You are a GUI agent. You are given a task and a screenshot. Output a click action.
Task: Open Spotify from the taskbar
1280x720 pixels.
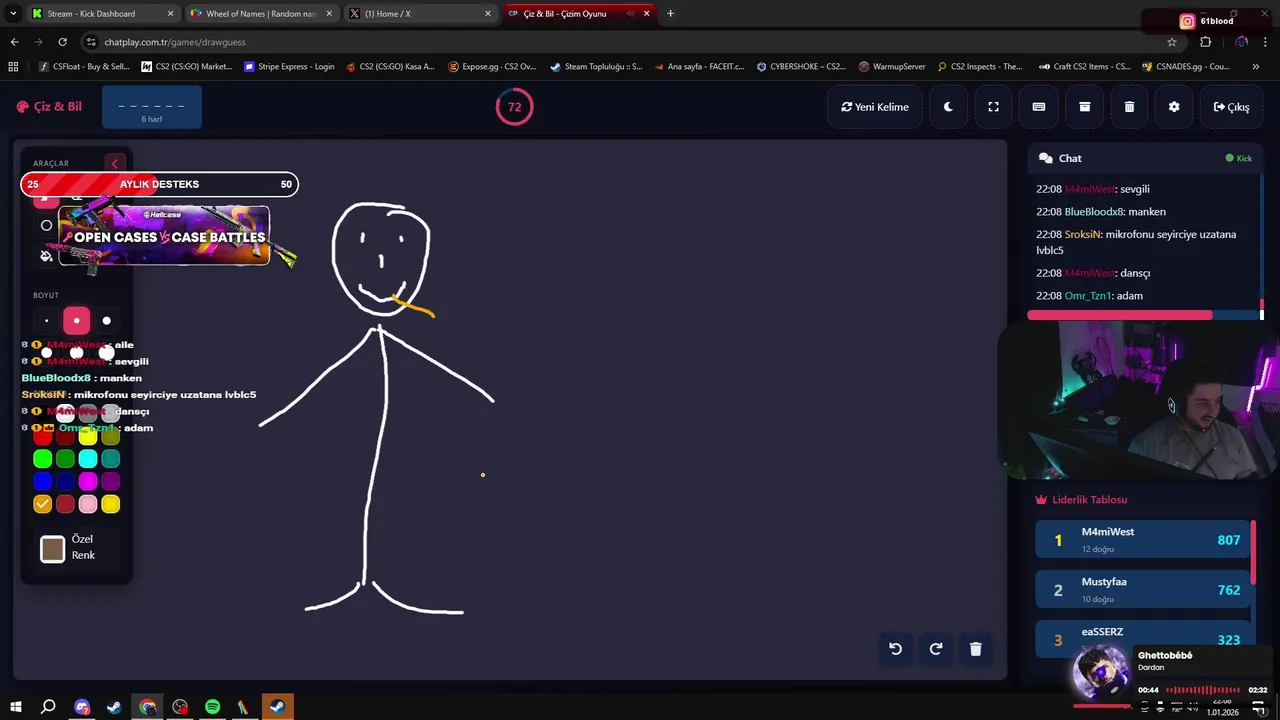[x=212, y=707]
